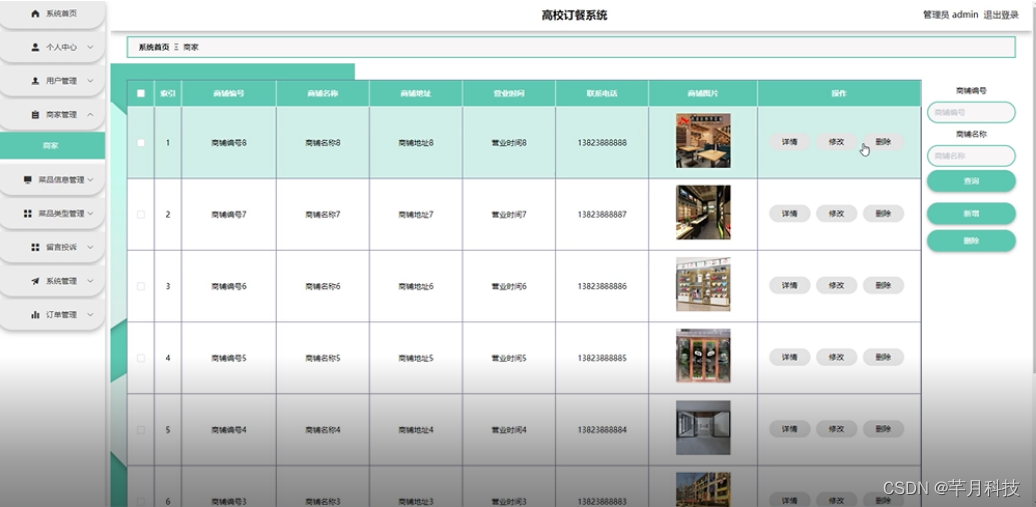The width and height of the screenshot is (1036, 507).
Task: Open the 留言投诉 menu label
Action: 61,247
